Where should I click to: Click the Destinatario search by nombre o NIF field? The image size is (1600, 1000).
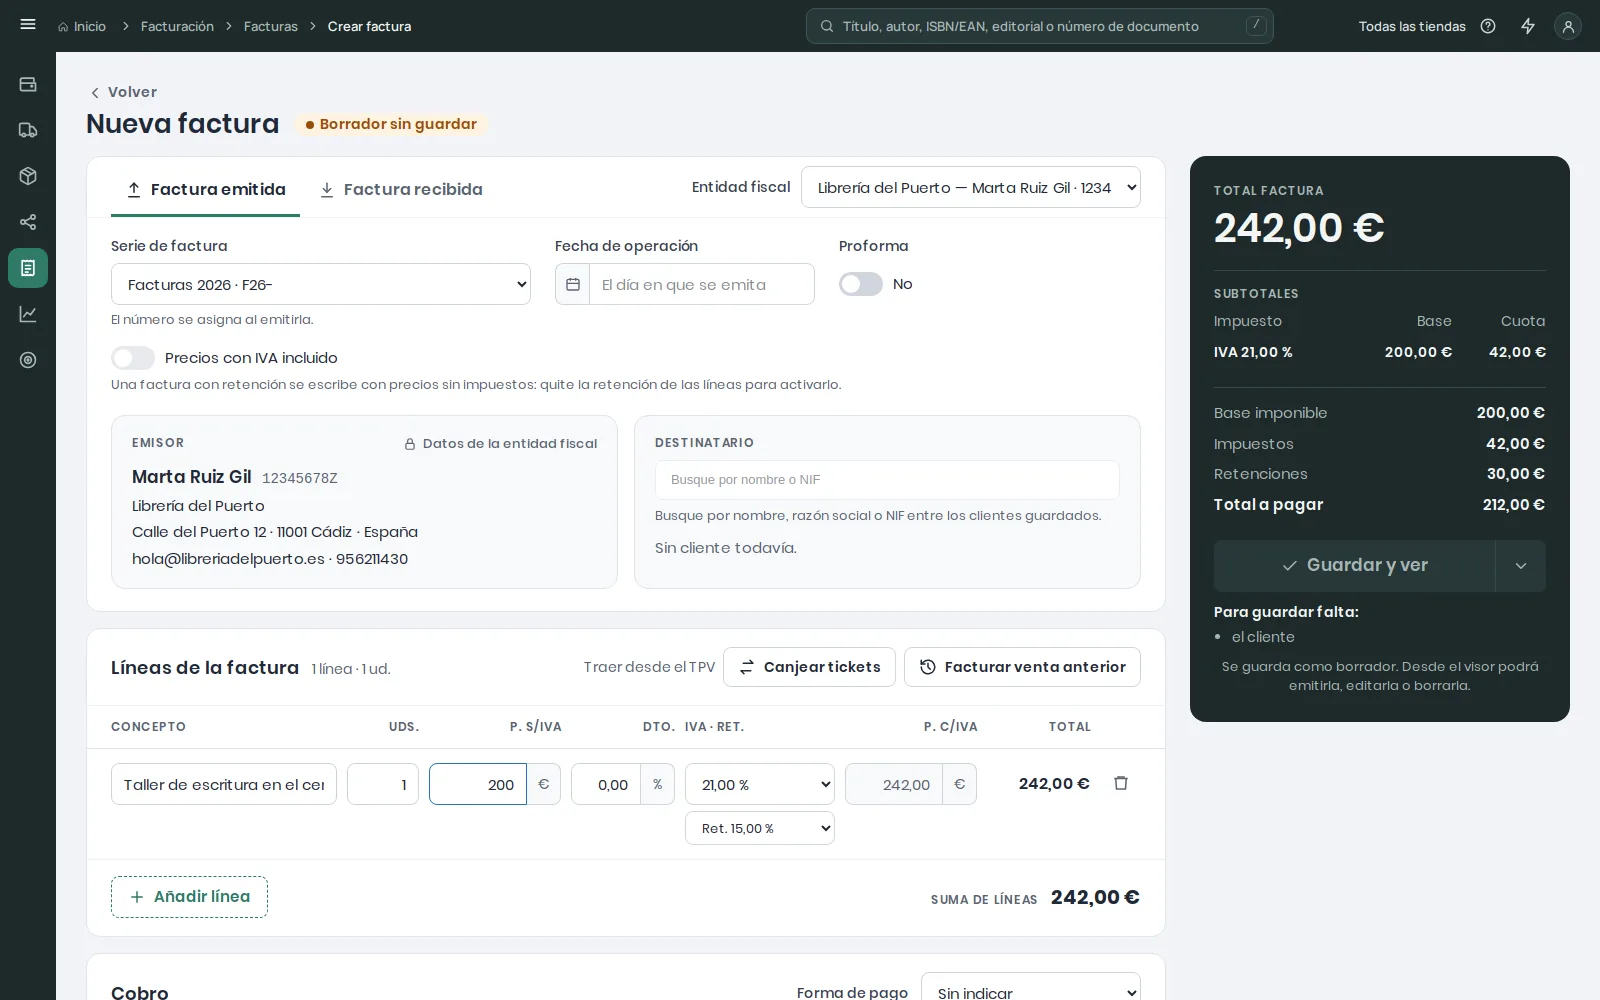click(887, 480)
